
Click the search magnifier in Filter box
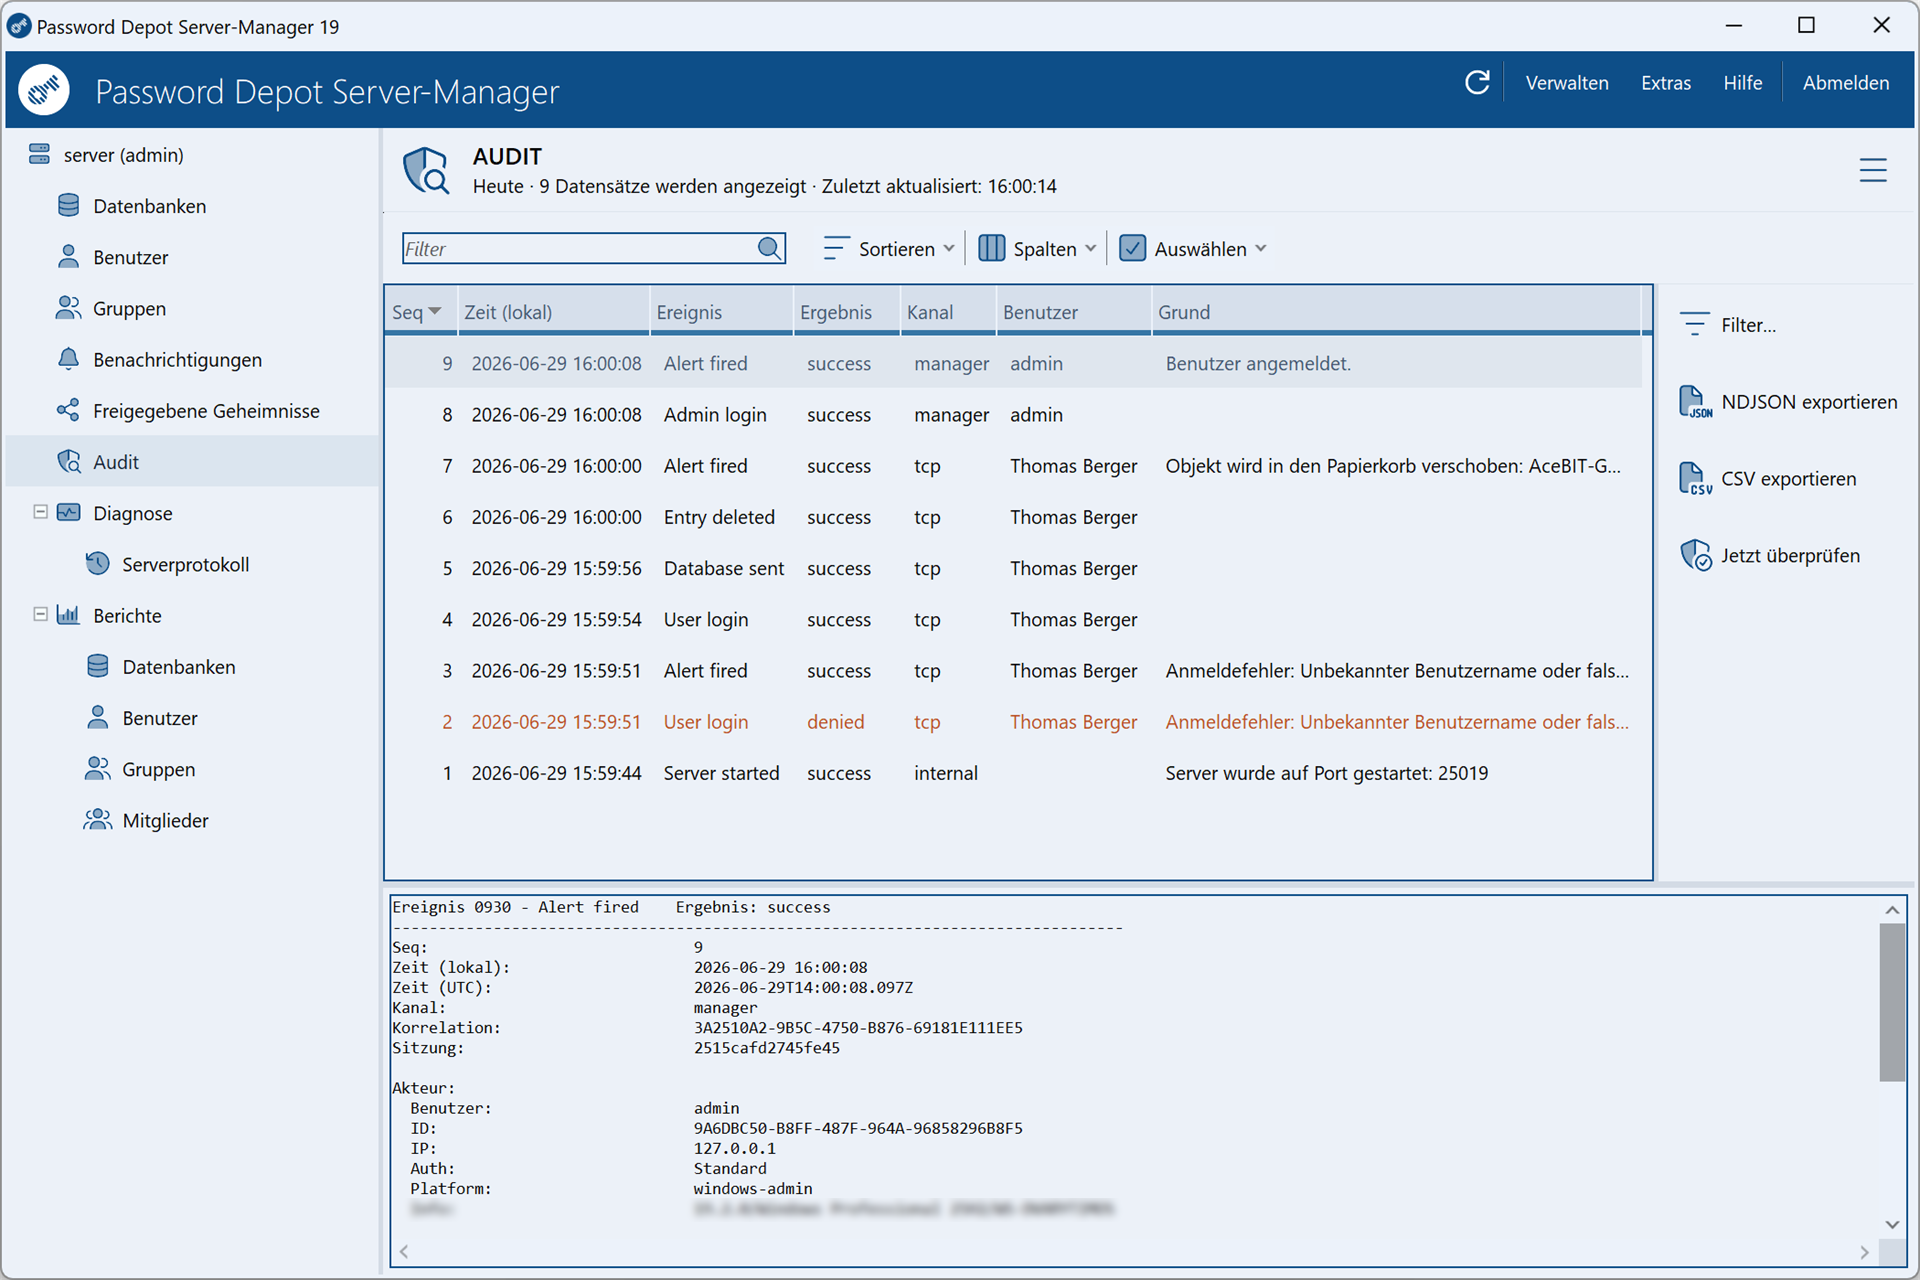pyautogui.click(x=769, y=248)
